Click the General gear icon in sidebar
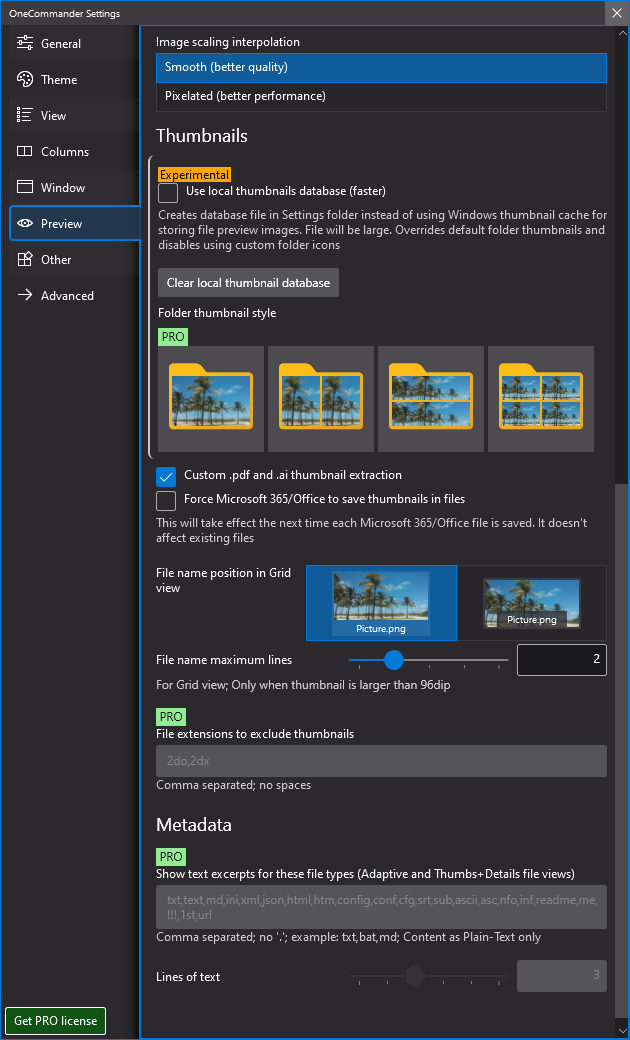The width and height of the screenshot is (630, 1040). [24, 44]
